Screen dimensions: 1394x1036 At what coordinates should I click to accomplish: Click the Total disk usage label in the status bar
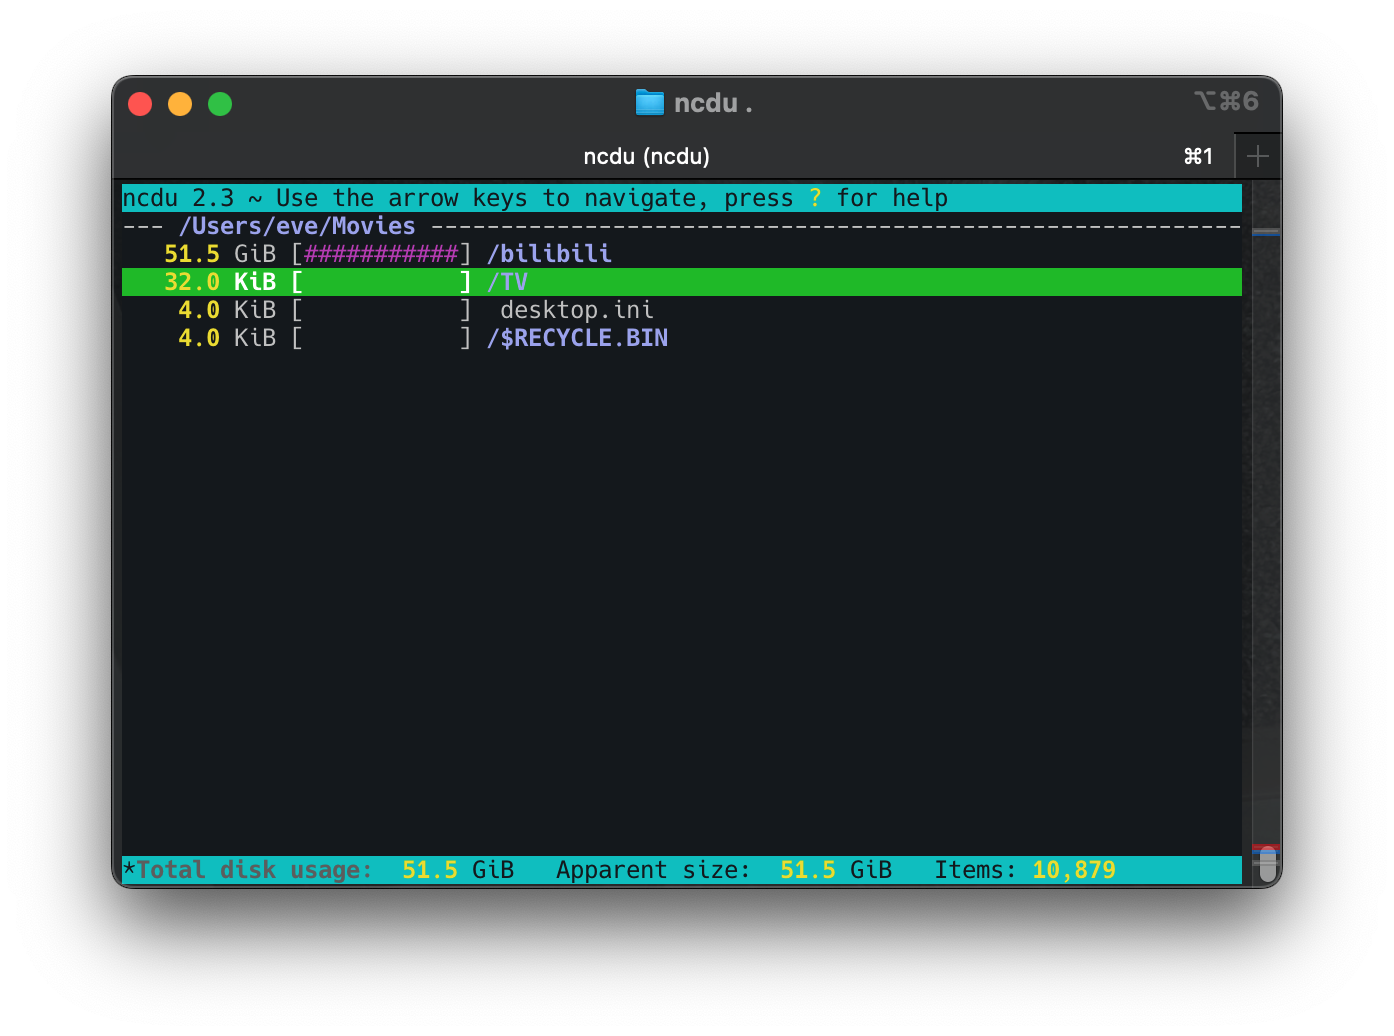(x=250, y=870)
